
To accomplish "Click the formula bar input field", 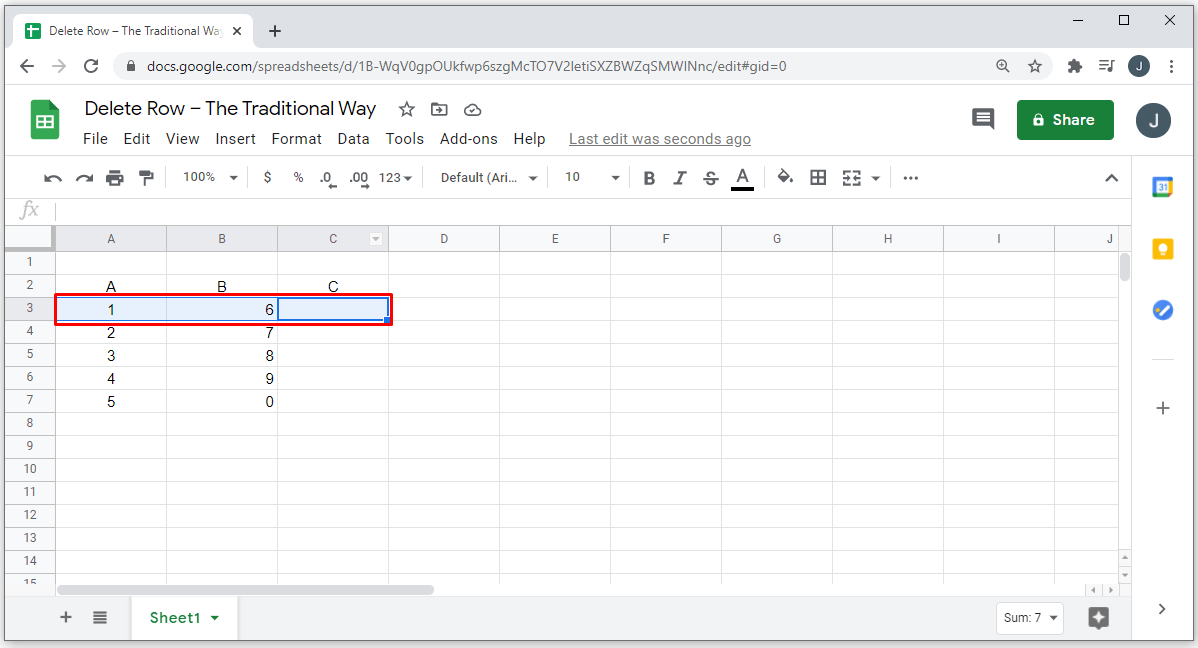I will click(580, 210).
